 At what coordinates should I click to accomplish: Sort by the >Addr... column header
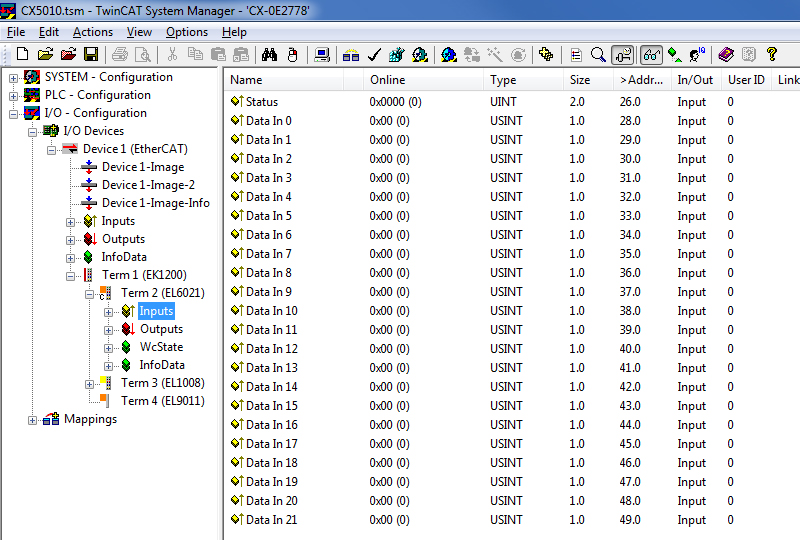click(642, 80)
